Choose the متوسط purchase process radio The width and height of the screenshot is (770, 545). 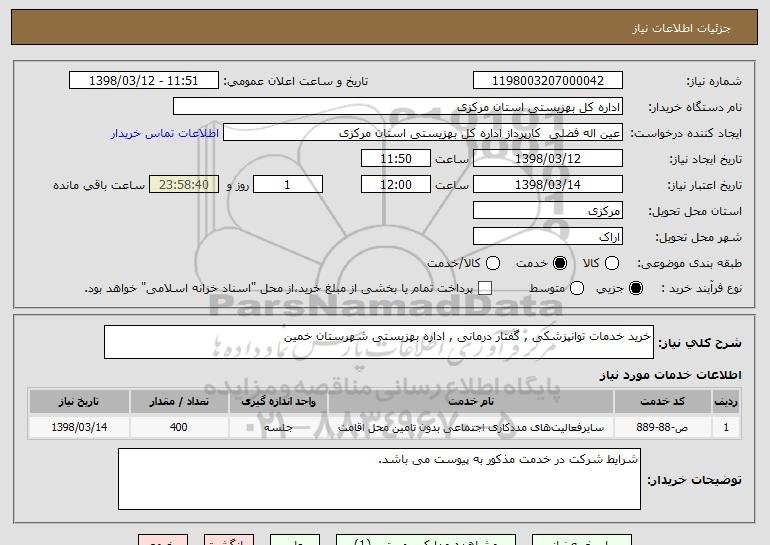pyautogui.click(x=577, y=289)
